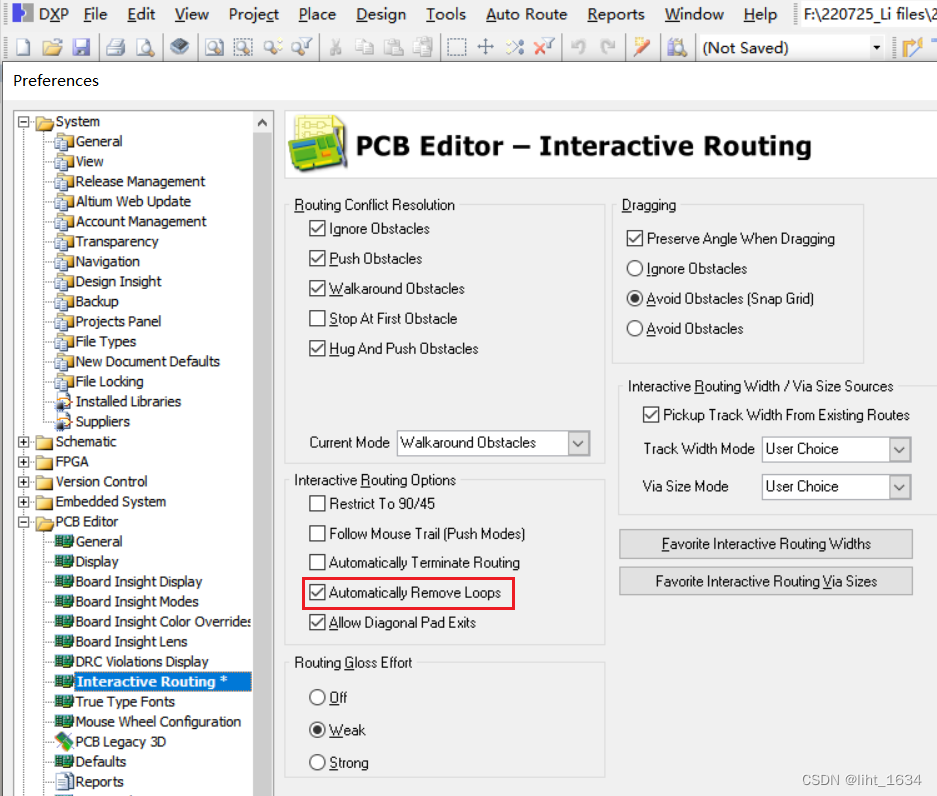Click Favorite Interactive Routing Via Sizes button
Screen dimensions: 937x796
[x=765, y=581]
